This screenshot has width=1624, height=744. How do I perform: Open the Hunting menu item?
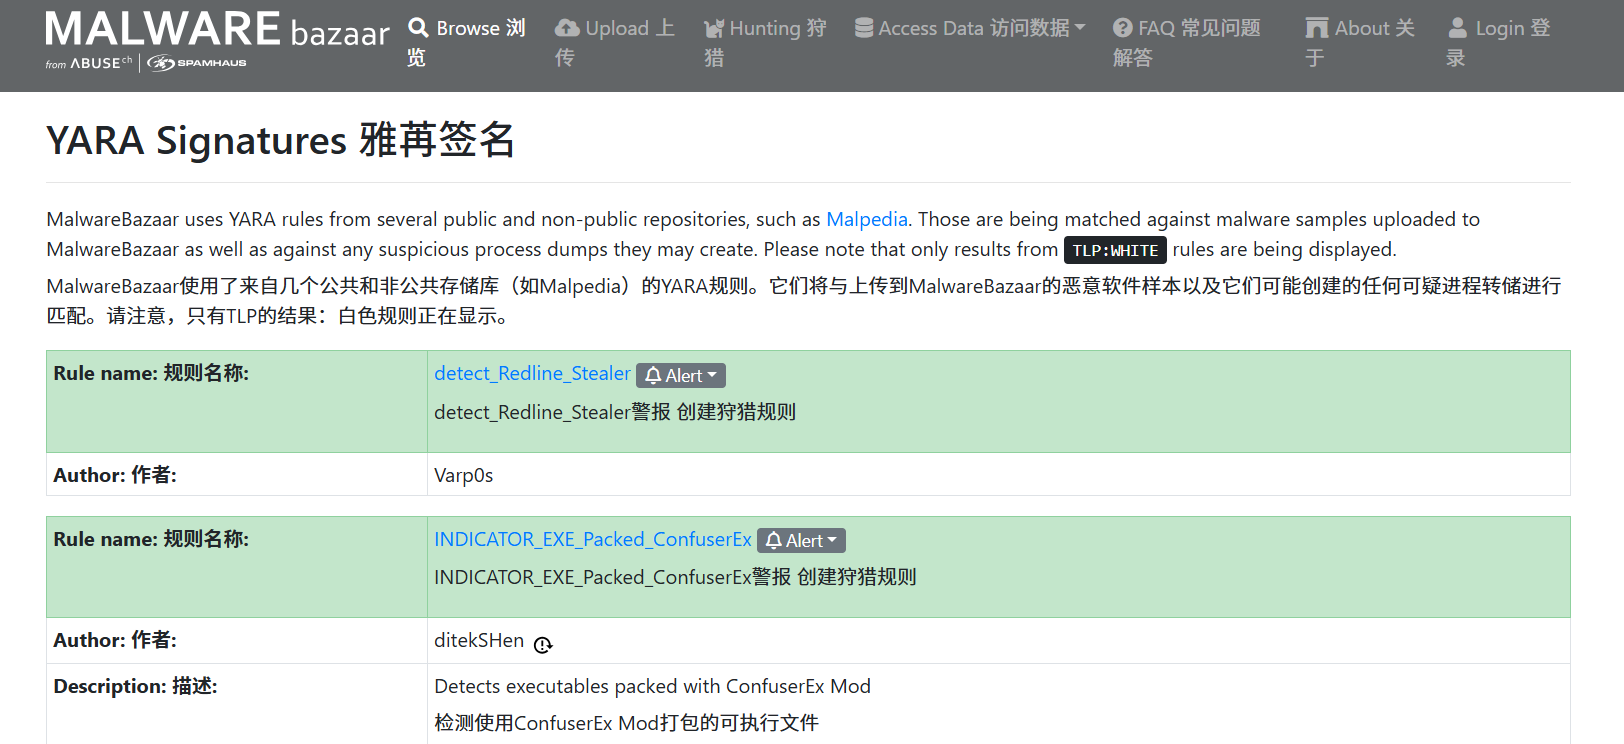coord(765,42)
